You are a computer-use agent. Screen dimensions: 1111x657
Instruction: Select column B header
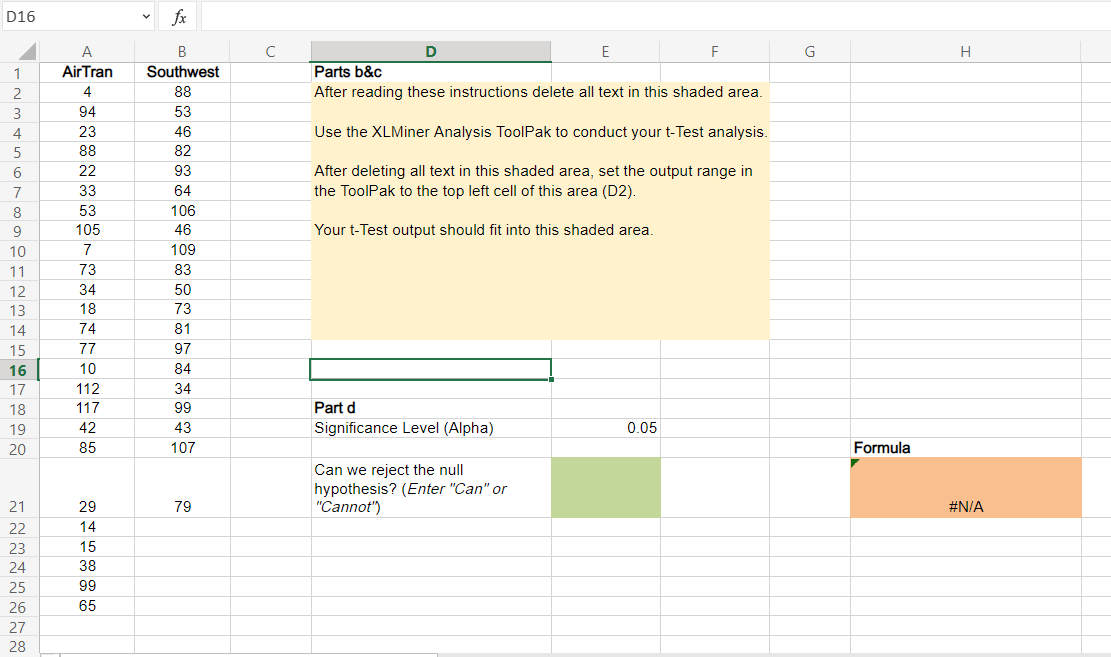click(182, 52)
